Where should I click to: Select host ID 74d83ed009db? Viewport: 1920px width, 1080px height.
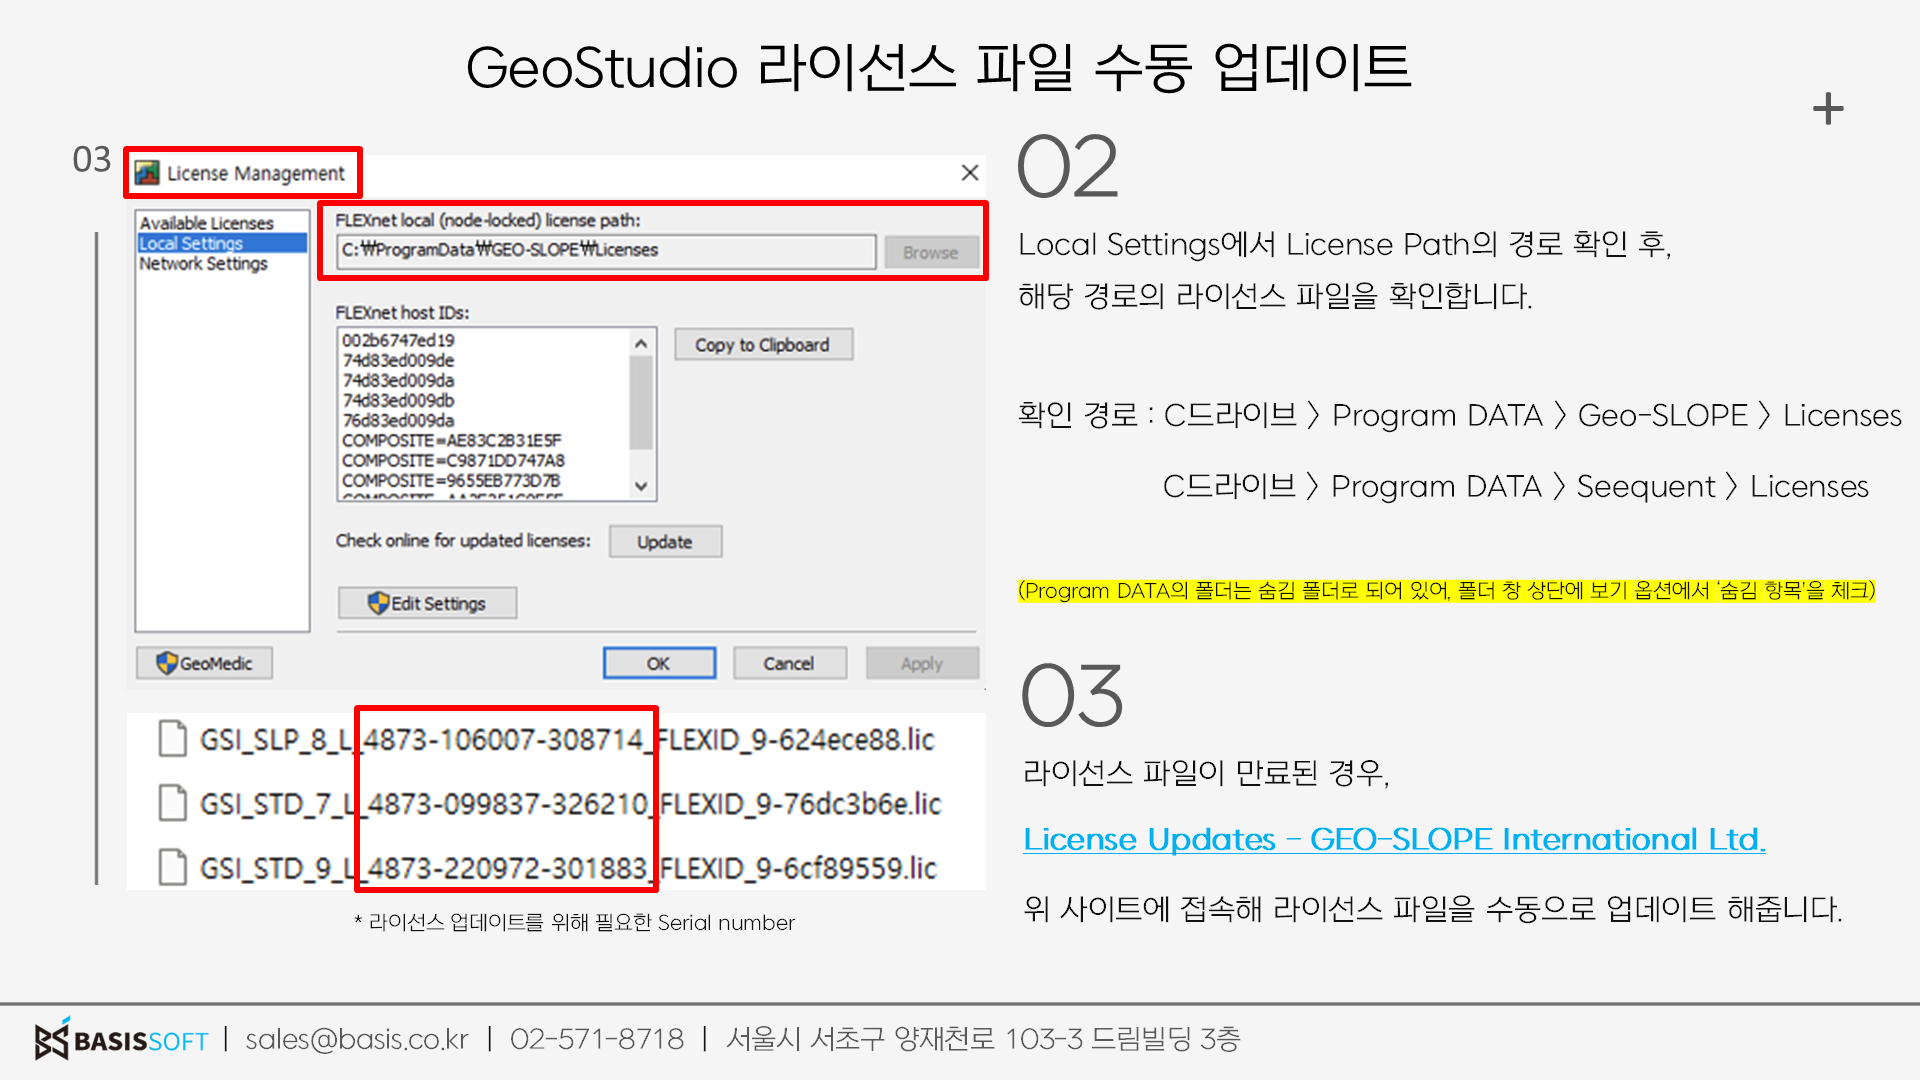(398, 400)
